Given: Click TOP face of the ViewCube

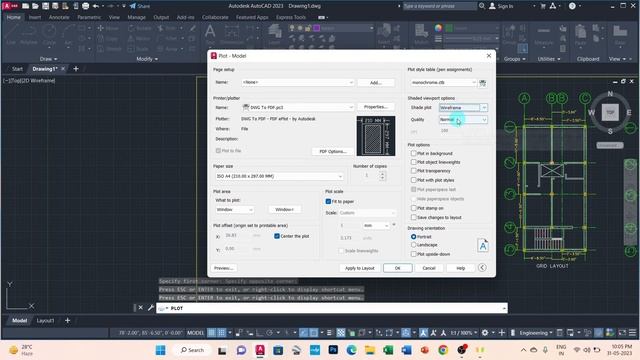Looking at the screenshot, I should pos(610,112).
